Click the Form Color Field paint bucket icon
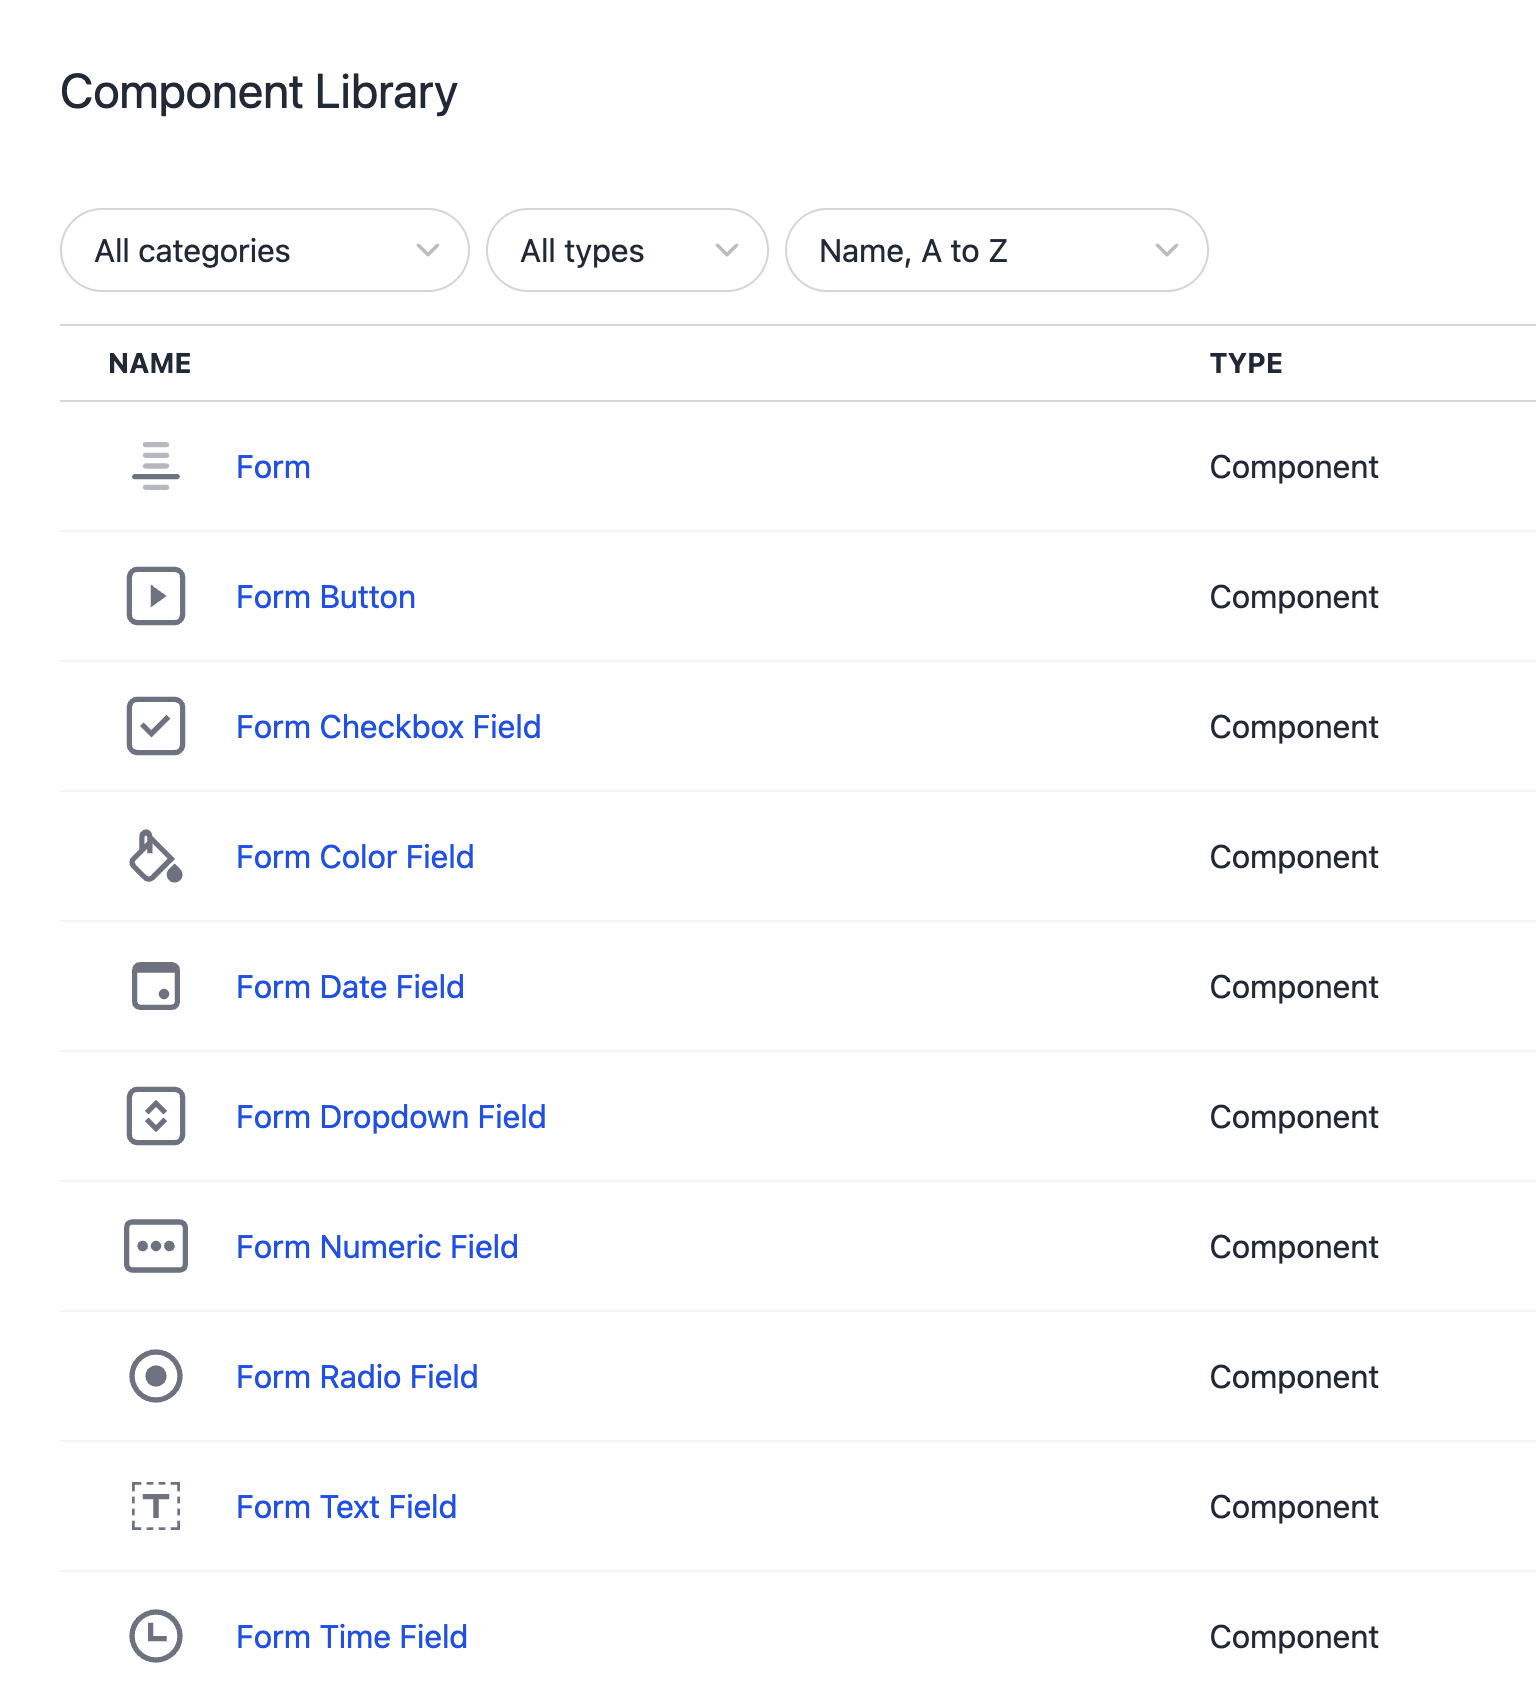Viewport: 1536px width, 1698px height. (x=156, y=857)
